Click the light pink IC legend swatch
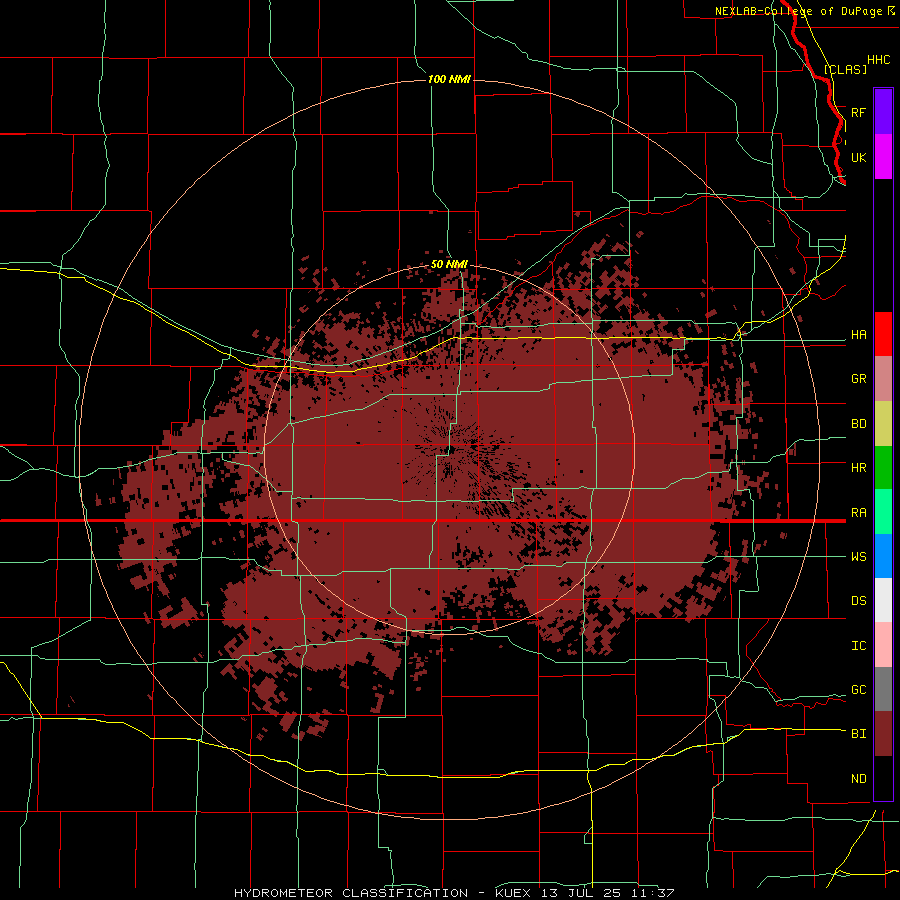Screen dimensions: 900x900 [x=883, y=645]
